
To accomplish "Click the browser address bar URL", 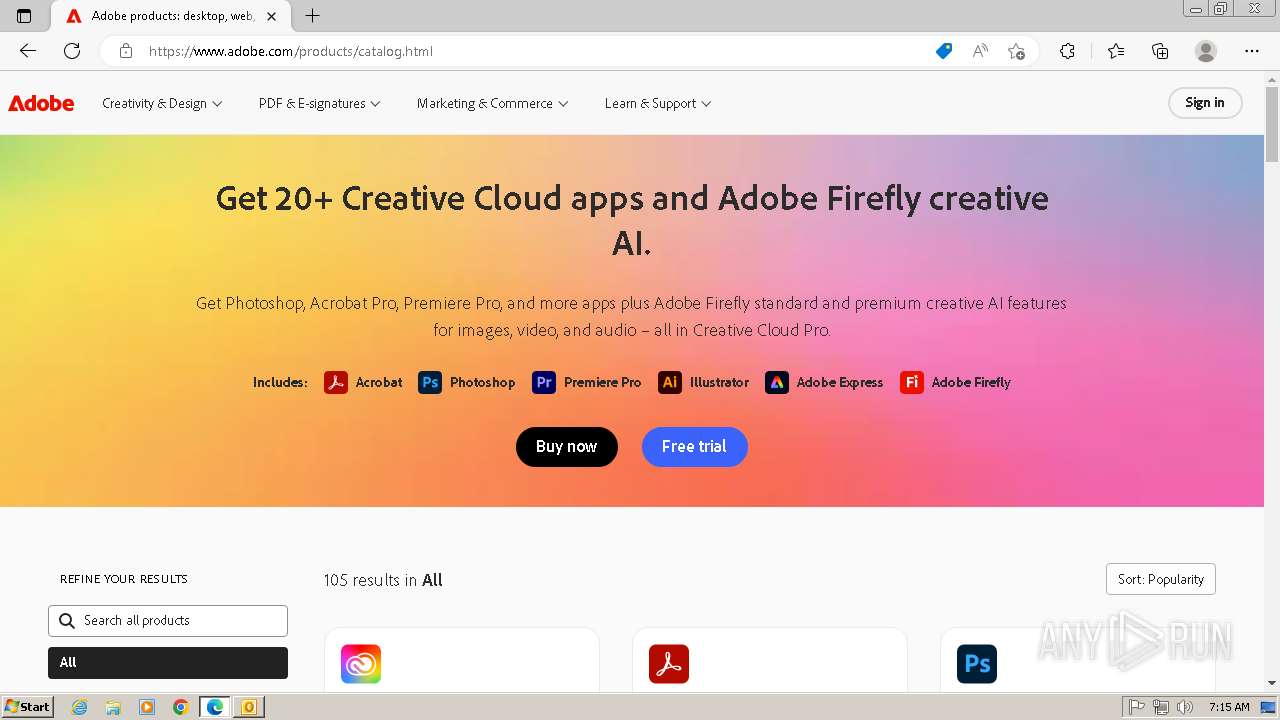I will pyautogui.click(x=291, y=51).
